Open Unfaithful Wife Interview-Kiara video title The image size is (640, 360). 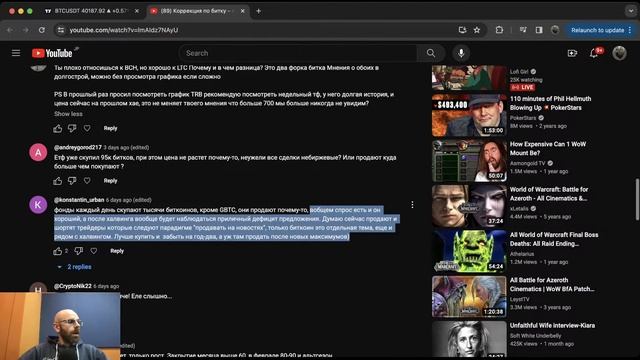[x=552, y=325]
